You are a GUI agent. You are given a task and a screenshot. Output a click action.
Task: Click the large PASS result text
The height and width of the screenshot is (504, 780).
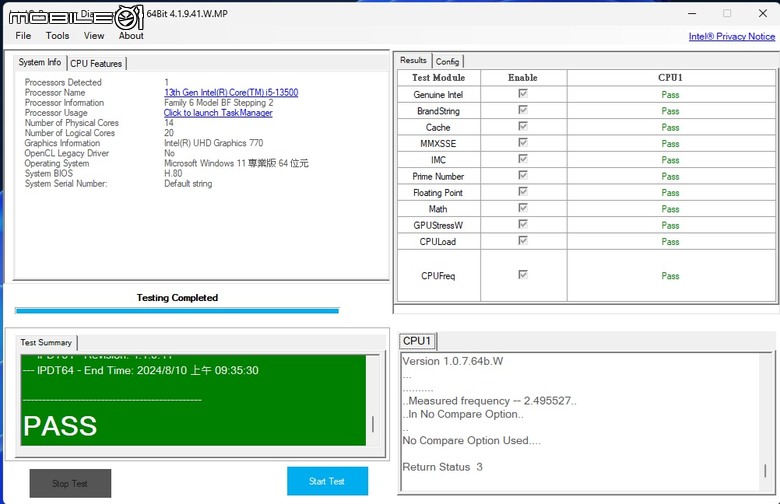point(60,426)
